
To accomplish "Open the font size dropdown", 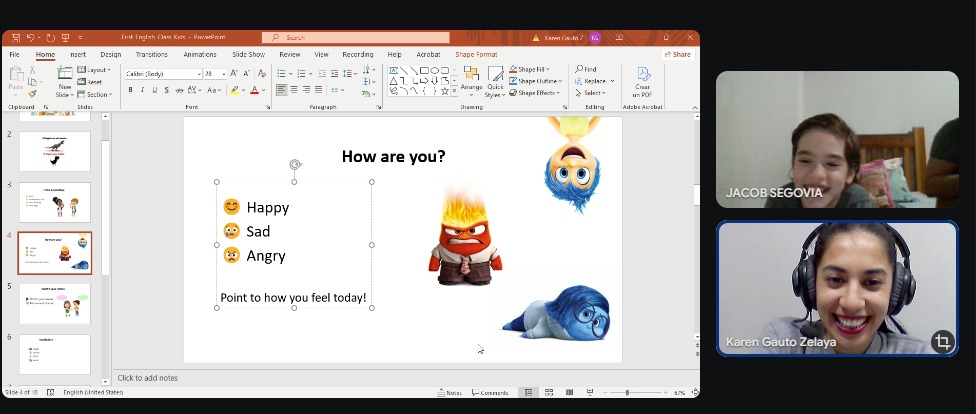I will 224,73.
